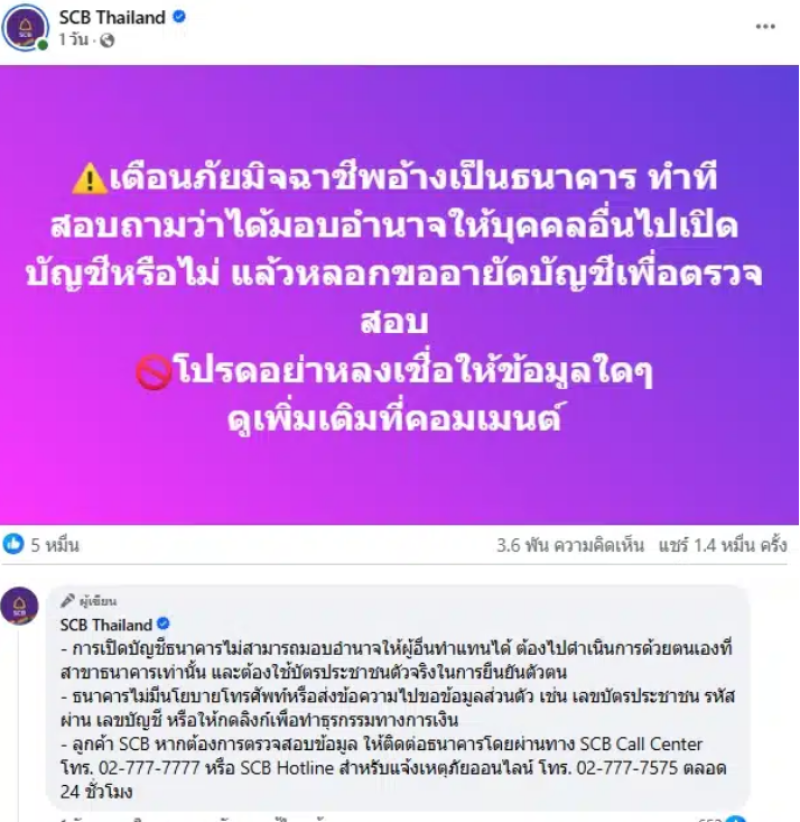800x822 pixels.
Task: Open the 1 วัน post timestamp
Action: pyautogui.click(x=73, y=40)
